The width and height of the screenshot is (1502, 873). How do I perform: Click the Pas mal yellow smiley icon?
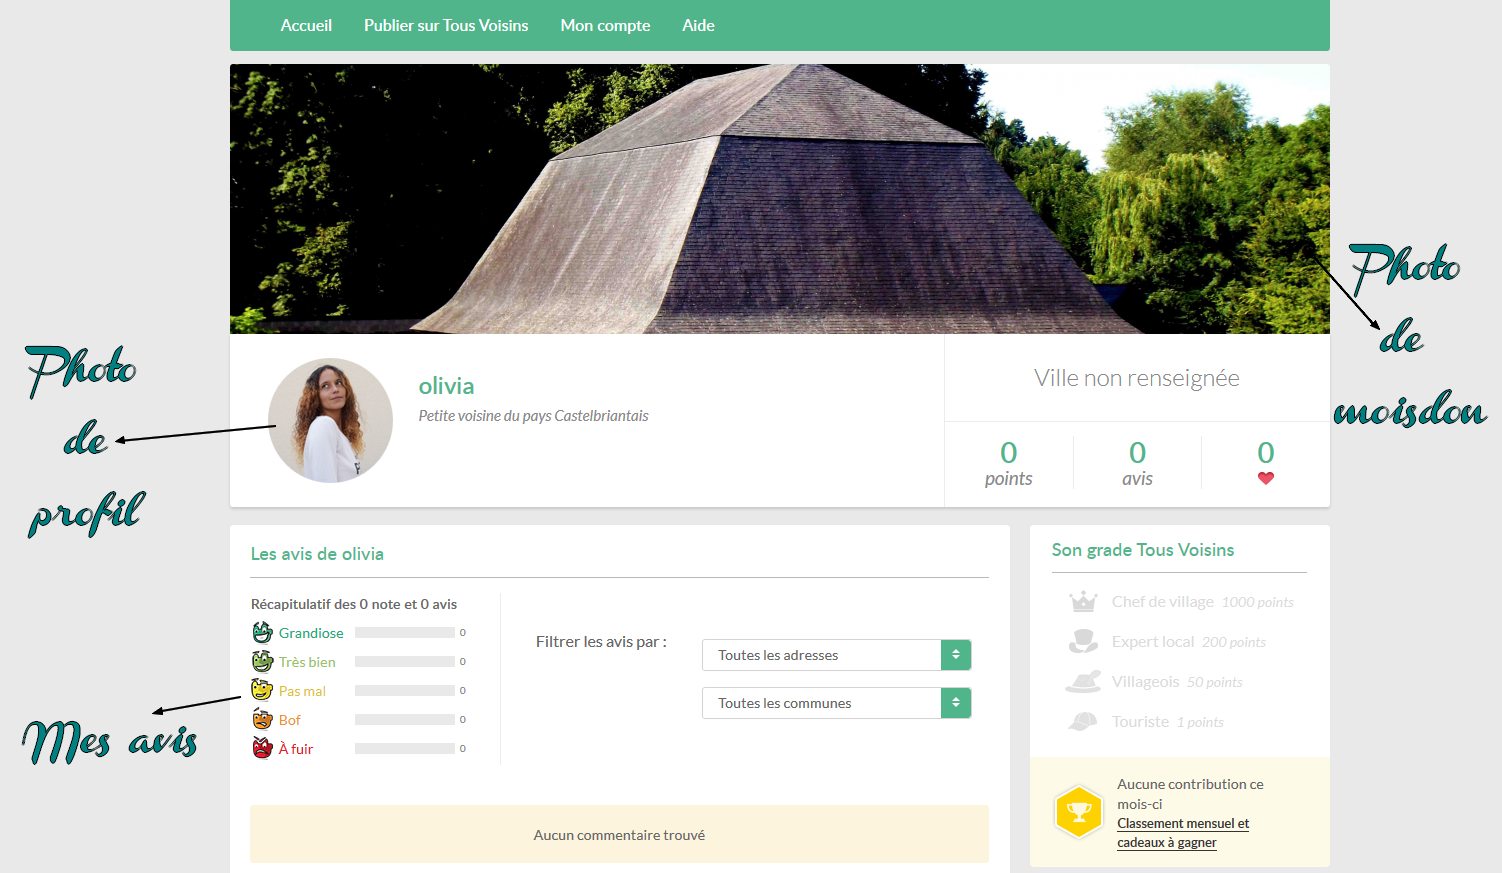(262, 690)
